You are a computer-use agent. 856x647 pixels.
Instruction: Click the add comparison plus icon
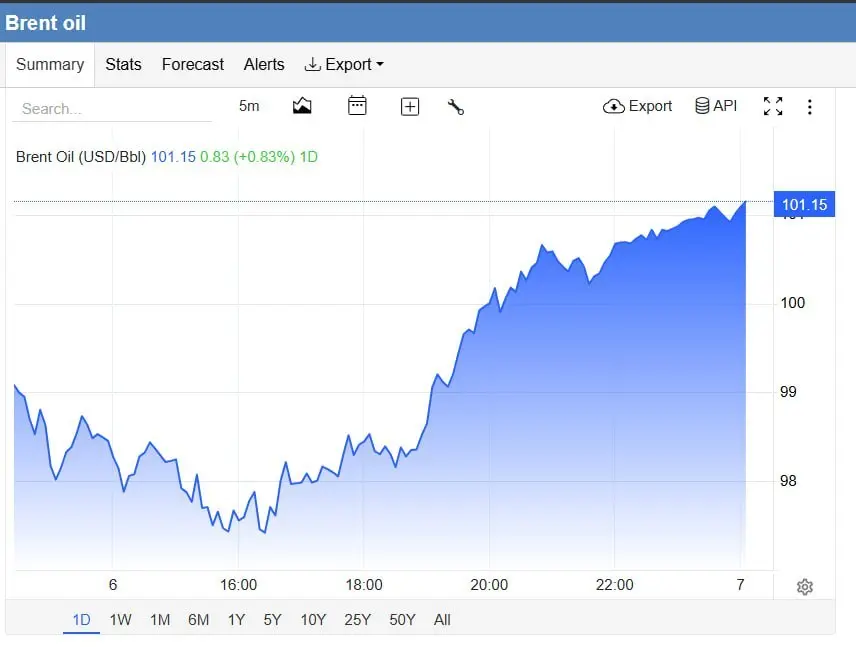(x=409, y=106)
